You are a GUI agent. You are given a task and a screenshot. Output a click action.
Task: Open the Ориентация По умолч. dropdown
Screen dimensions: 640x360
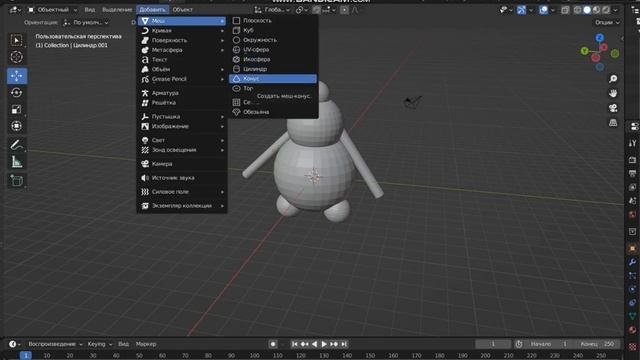(87, 22)
